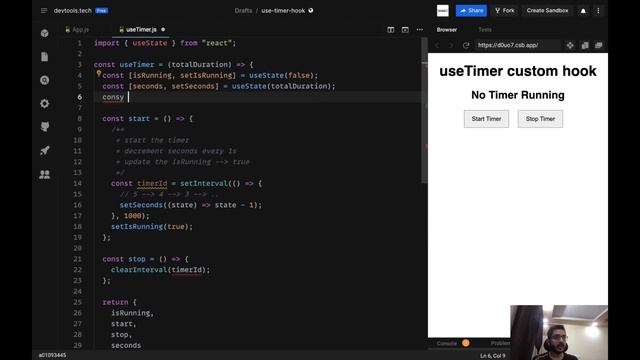Click sandbox privacy icon beside use-timer-hook
Screen dimensions: 640x360
coord(311,11)
